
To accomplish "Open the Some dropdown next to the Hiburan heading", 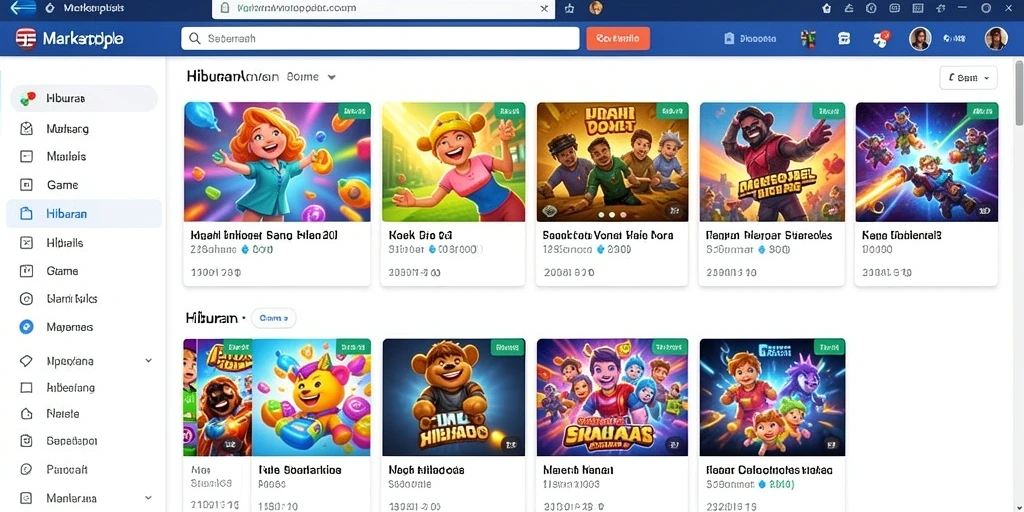I will coord(312,77).
